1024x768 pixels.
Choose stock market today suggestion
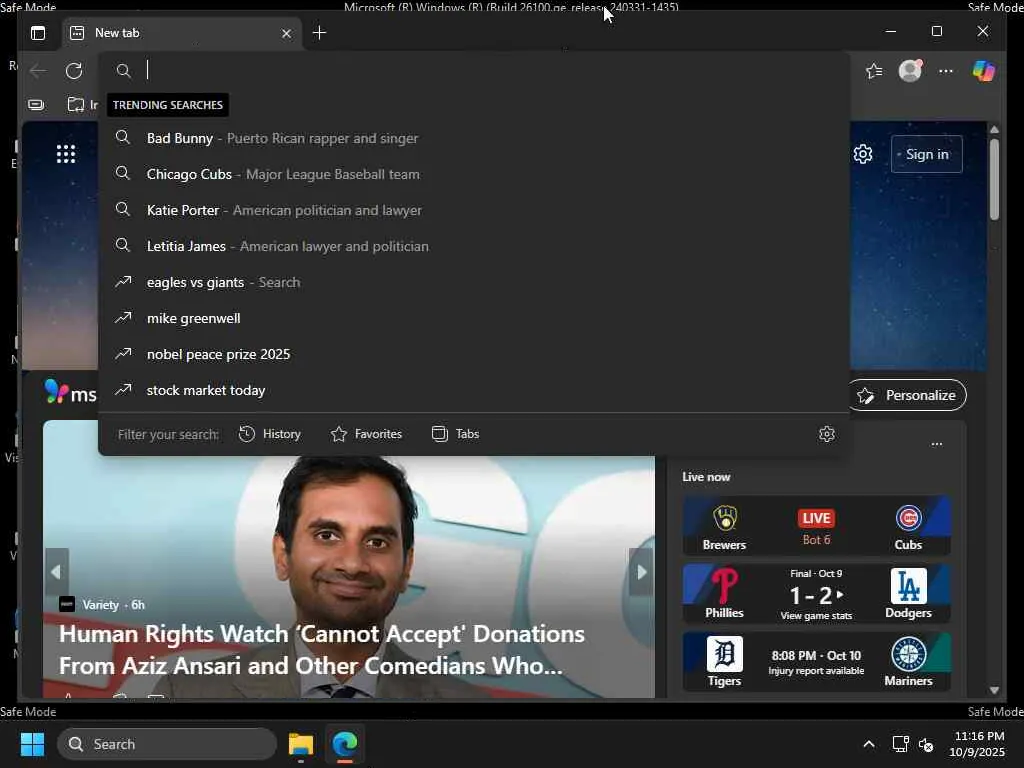(474, 390)
